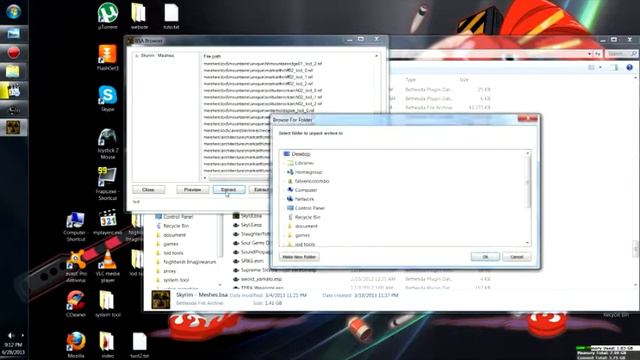Expand Skyrim - Meshes tree node
Image resolution: width=640 pixels, height=360 pixels.
pos(137,56)
